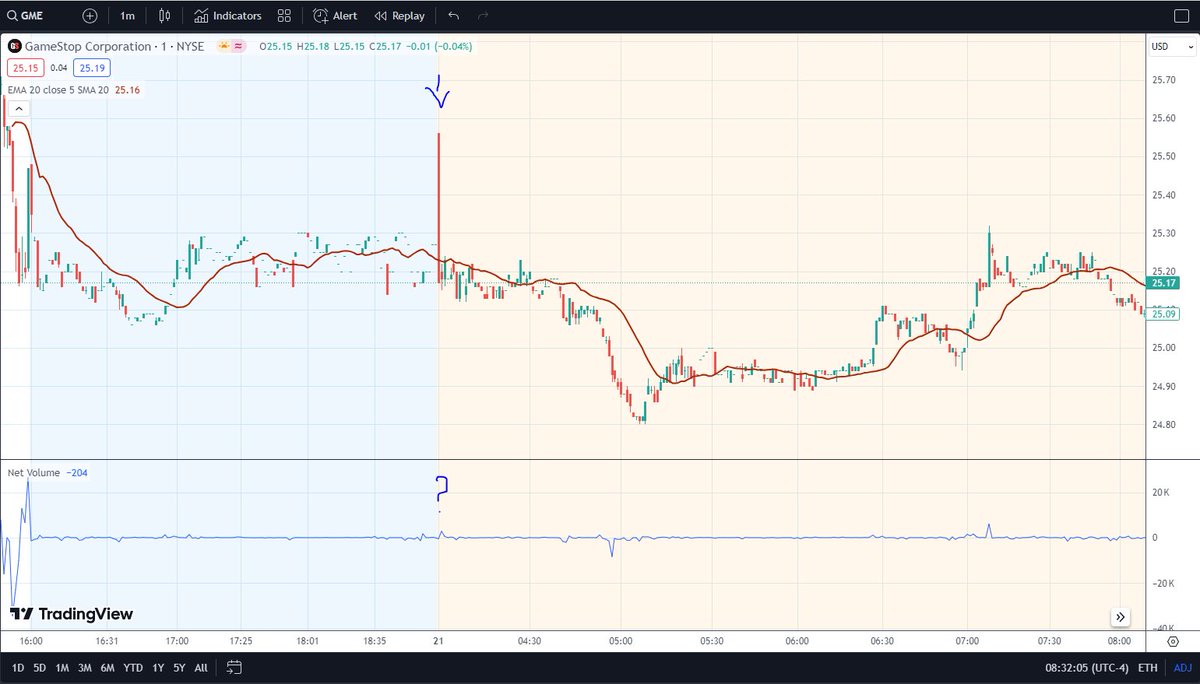Open the 1m timeframe interval selector
This screenshot has width=1200, height=684.
127,16
